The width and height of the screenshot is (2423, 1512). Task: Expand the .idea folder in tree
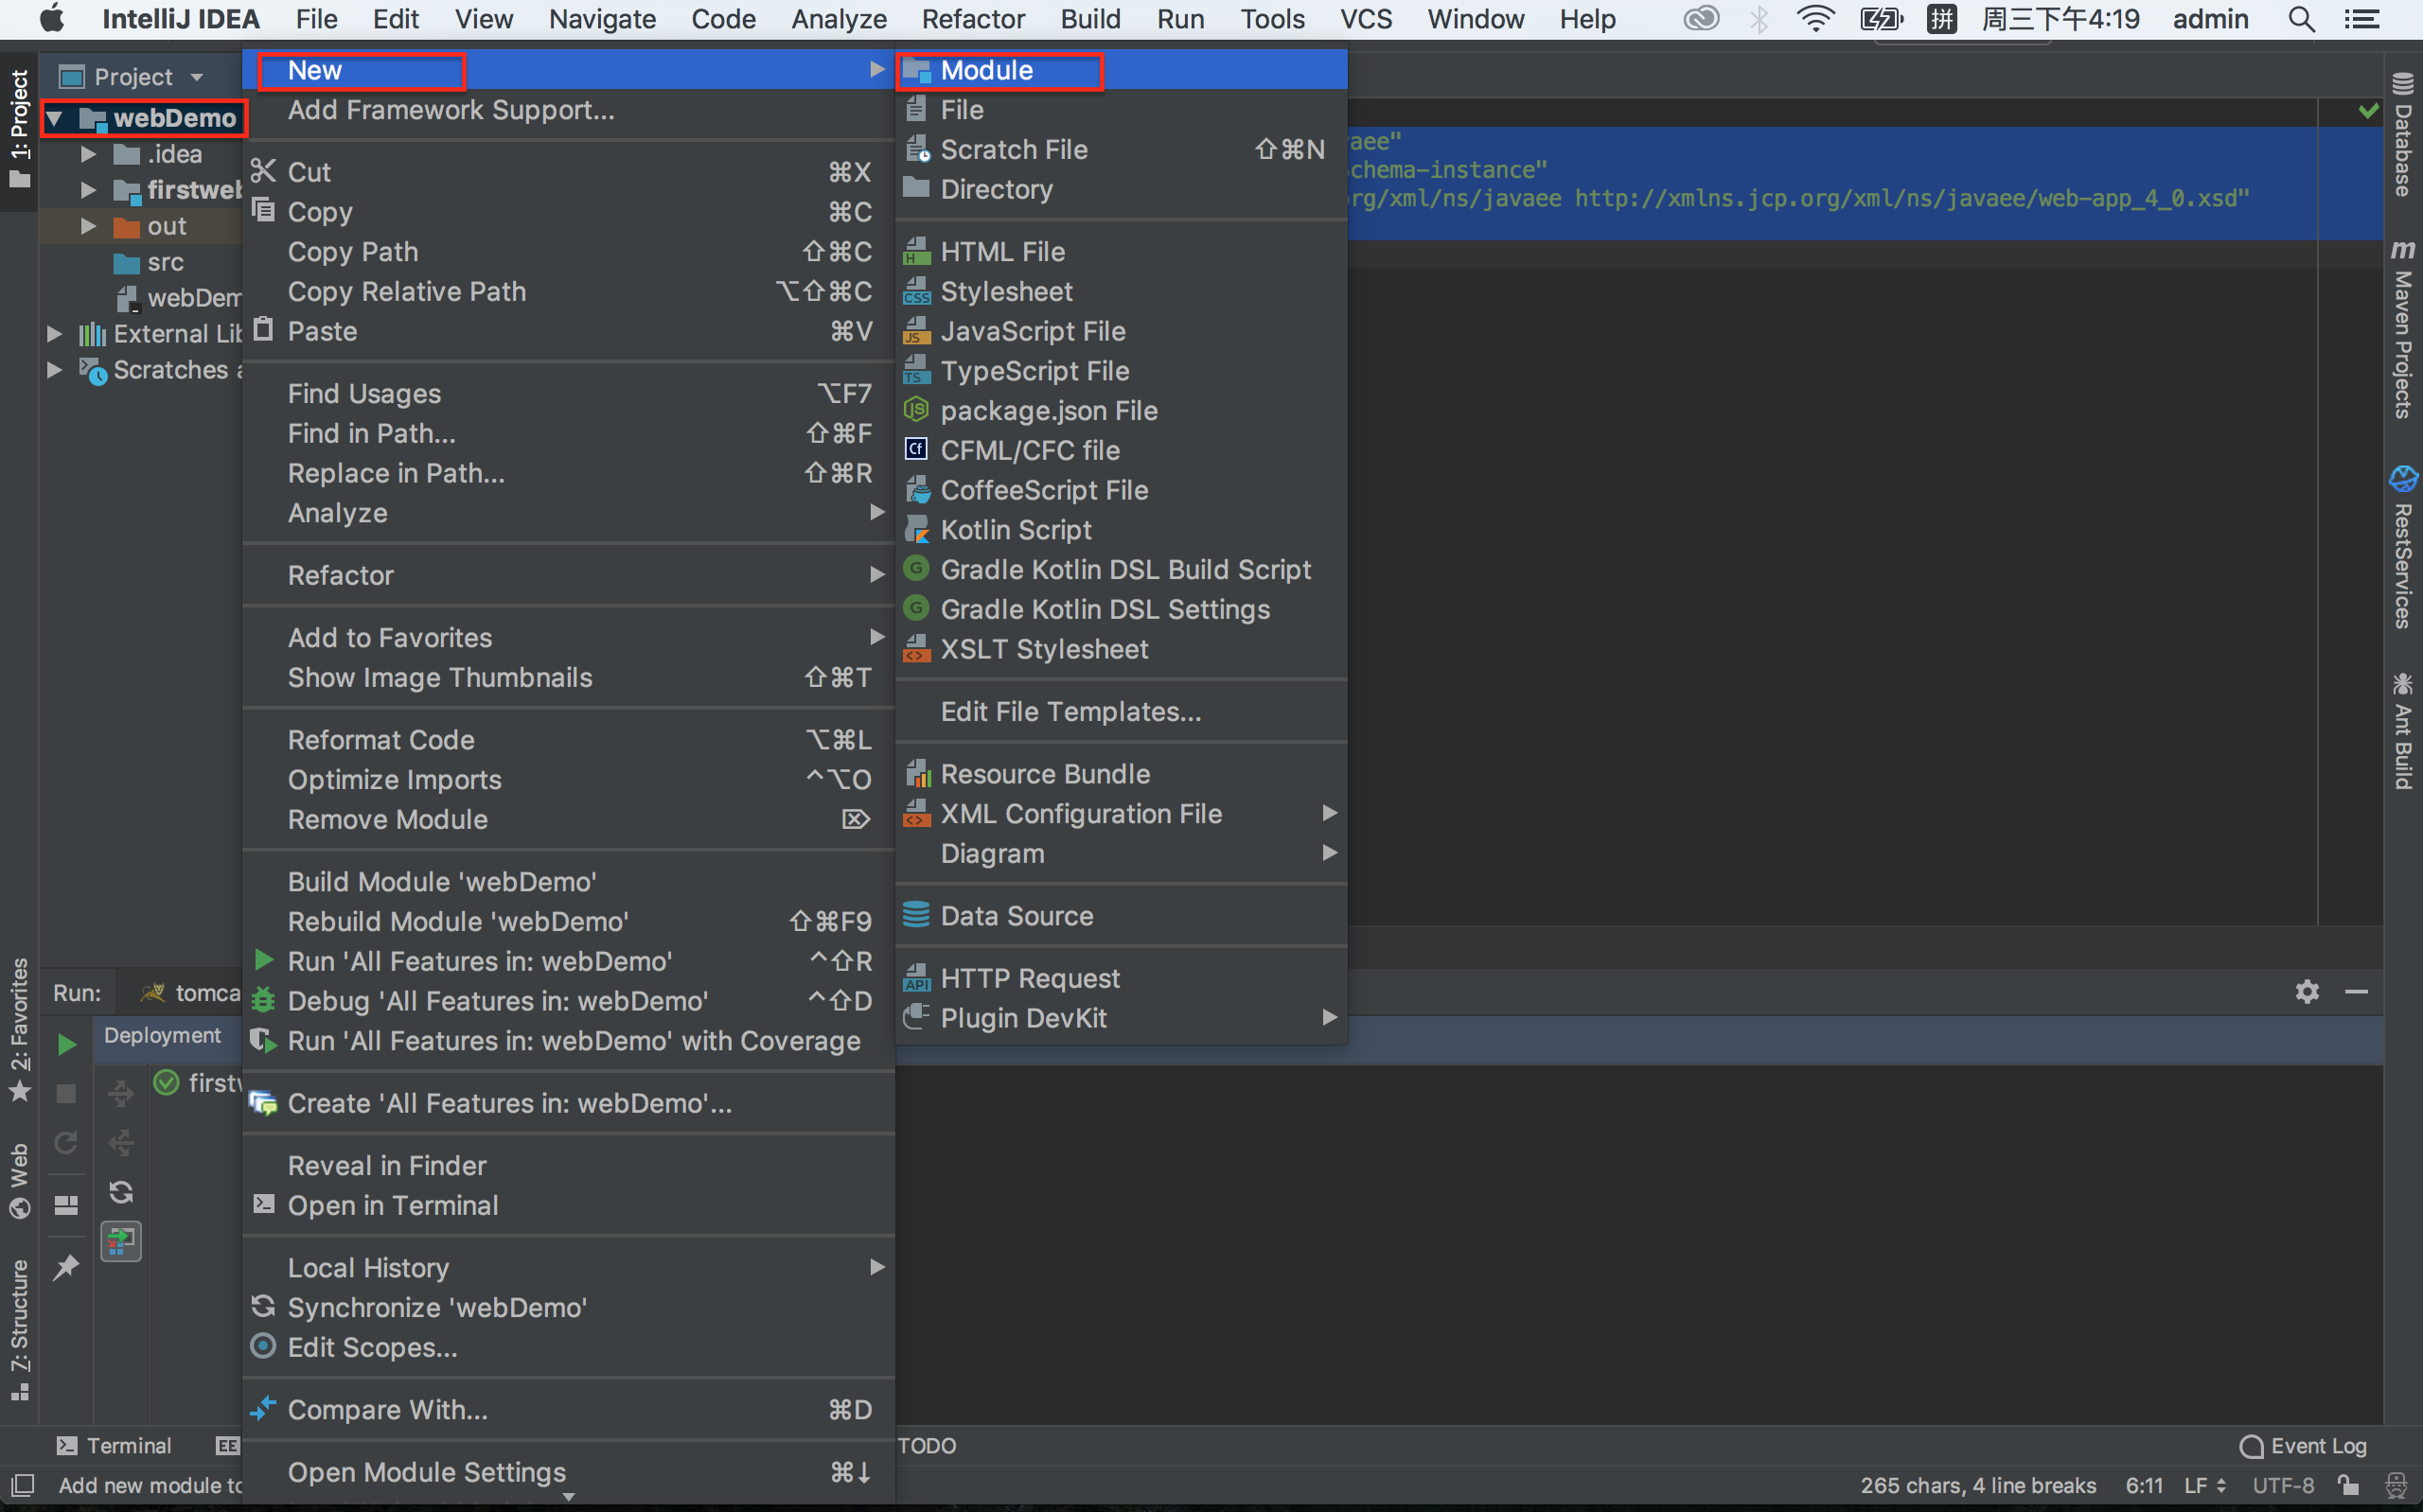88,154
